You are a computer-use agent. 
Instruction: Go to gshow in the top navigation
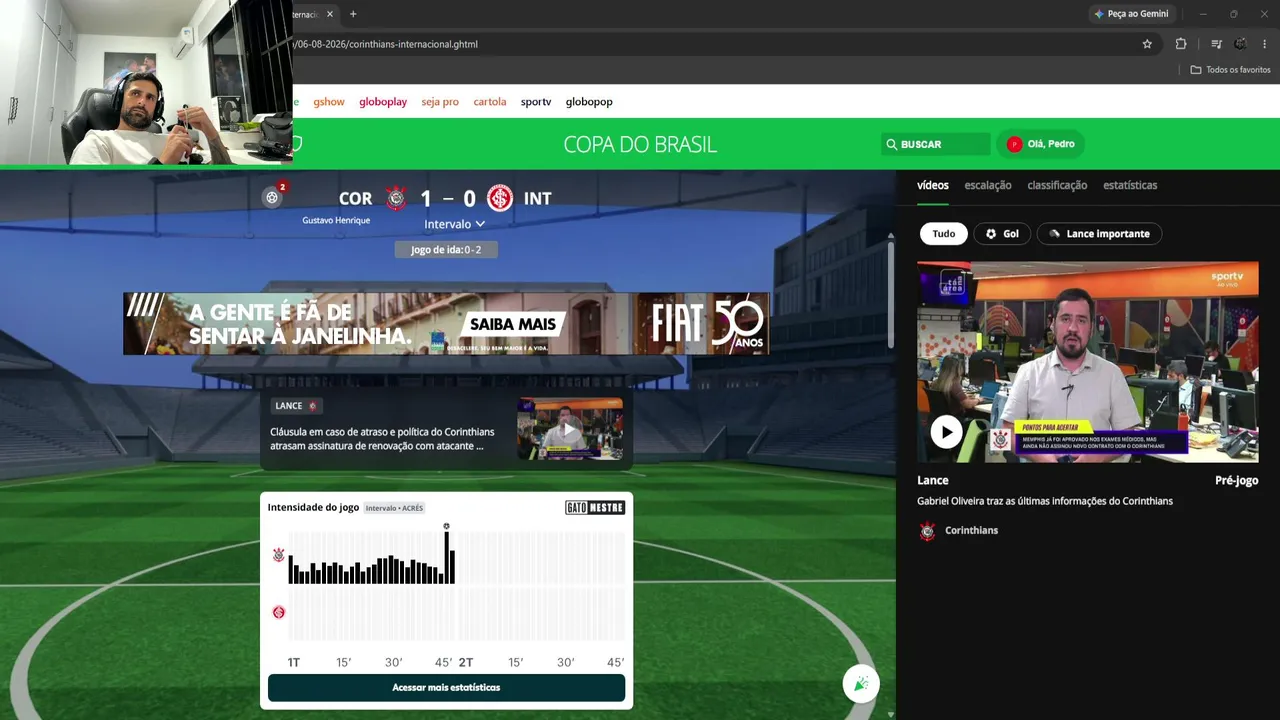329,102
